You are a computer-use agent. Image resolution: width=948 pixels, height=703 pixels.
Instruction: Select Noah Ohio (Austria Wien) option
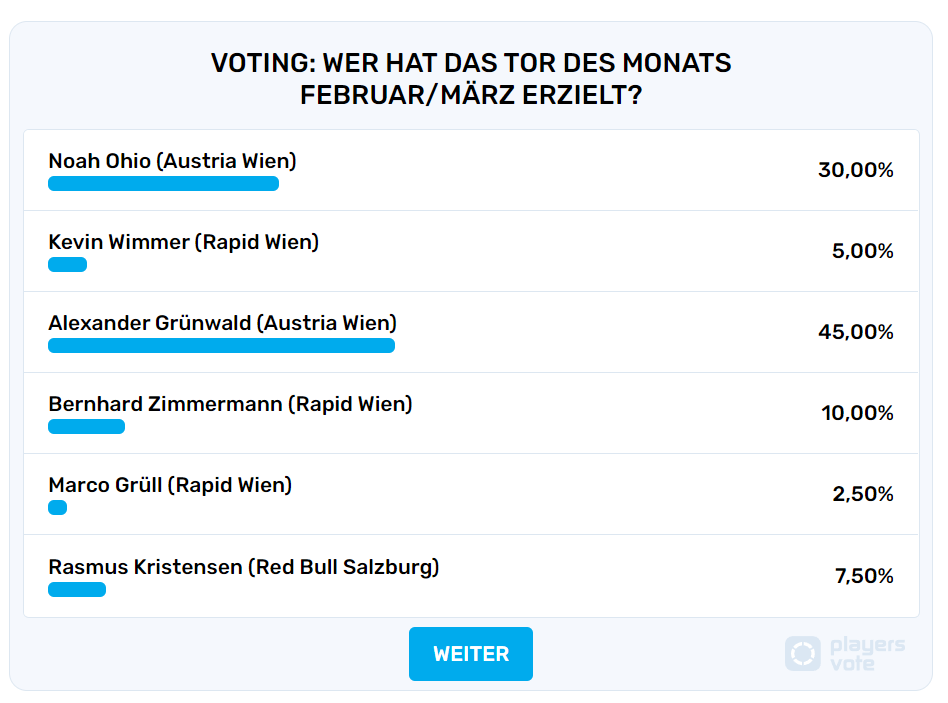[x=471, y=170]
